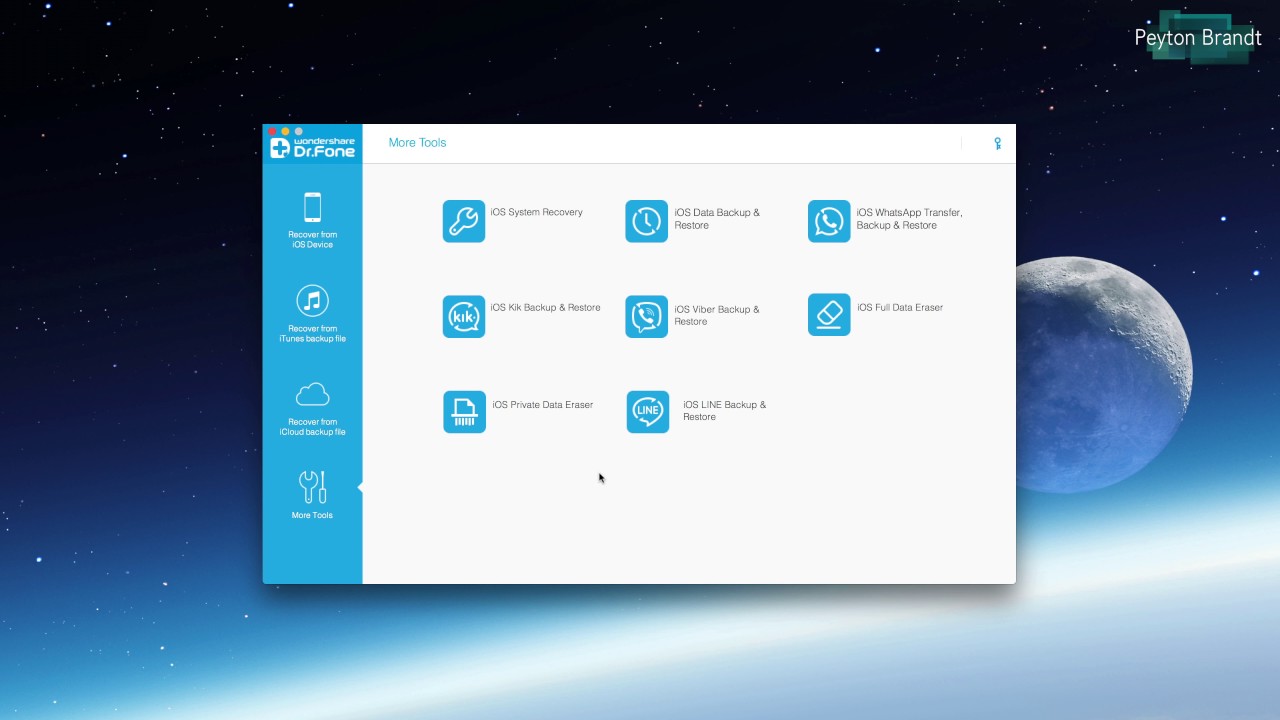Select the "More Tools" sidebar label
Viewport: 1280px width, 720px height.
click(312, 515)
